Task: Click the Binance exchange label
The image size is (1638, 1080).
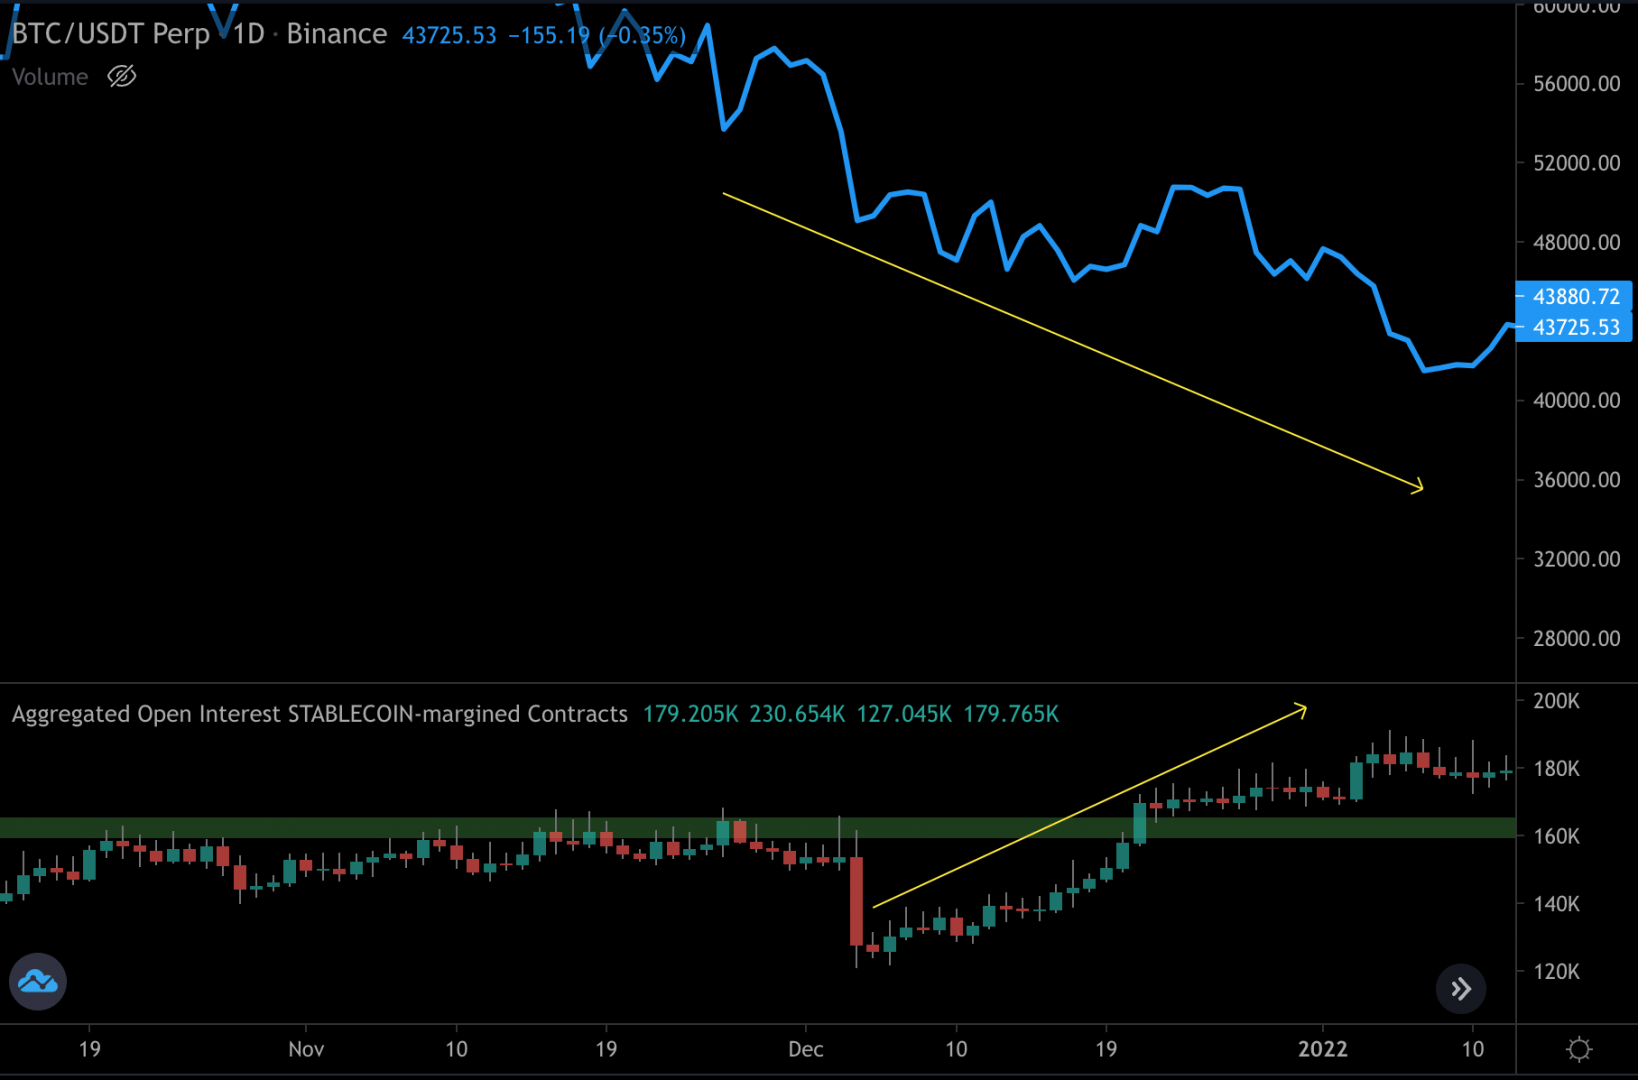Action: click(x=337, y=34)
